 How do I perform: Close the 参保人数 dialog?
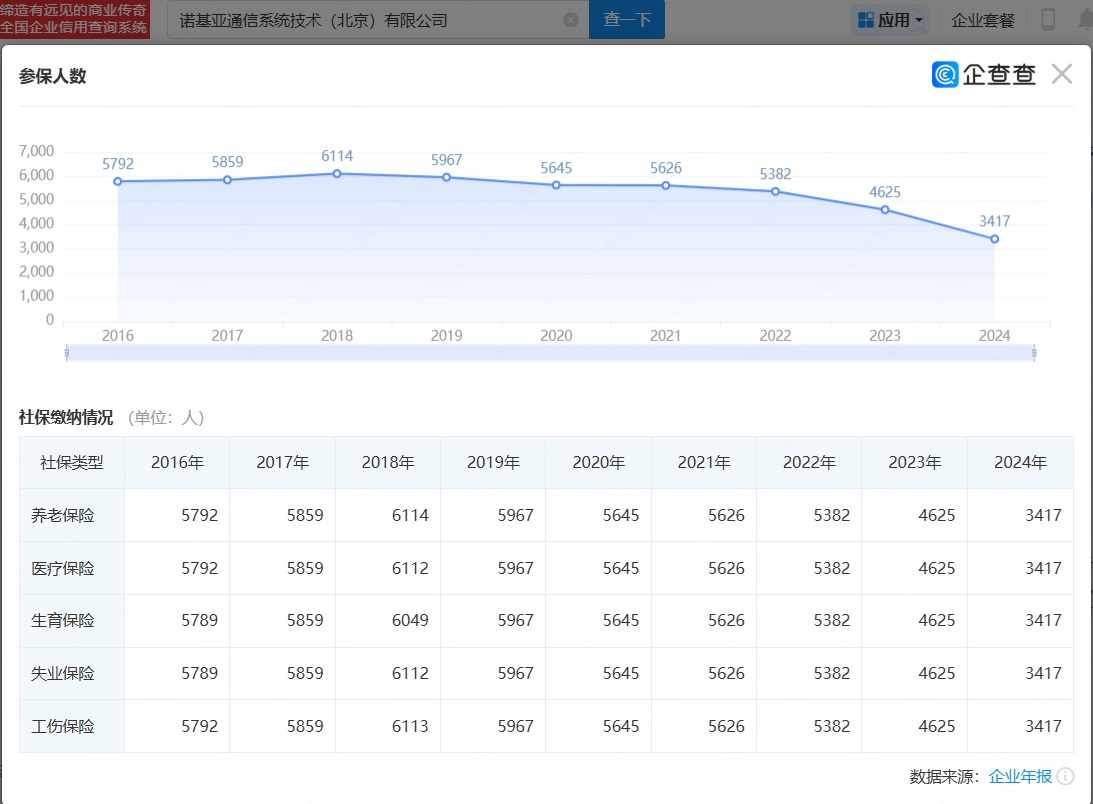coord(1061,74)
